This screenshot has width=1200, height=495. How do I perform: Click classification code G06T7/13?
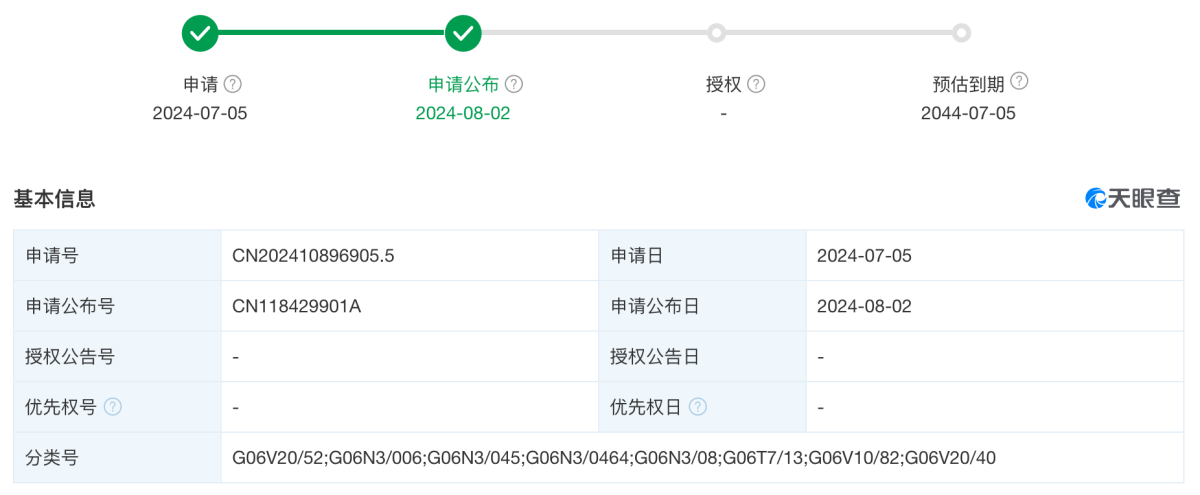tap(763, 458)
